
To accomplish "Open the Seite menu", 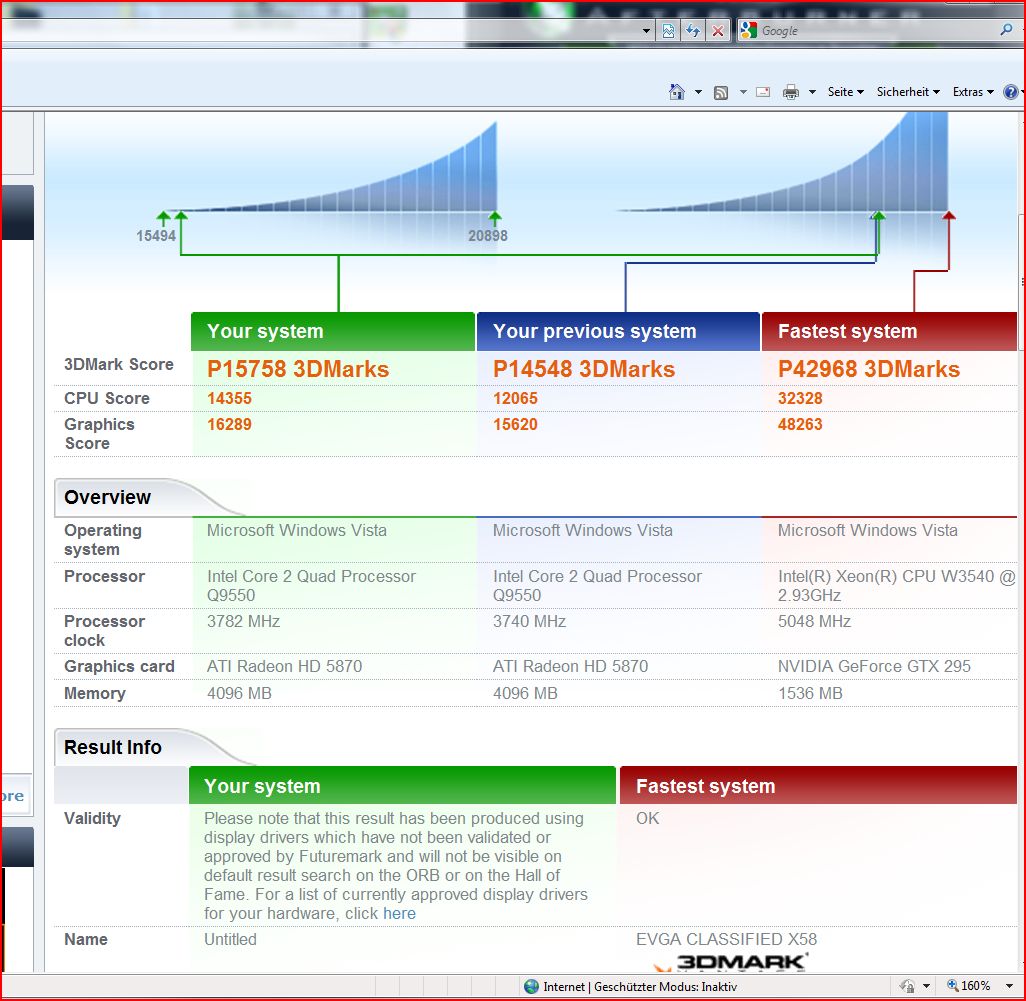I will (x=845, y=92).
